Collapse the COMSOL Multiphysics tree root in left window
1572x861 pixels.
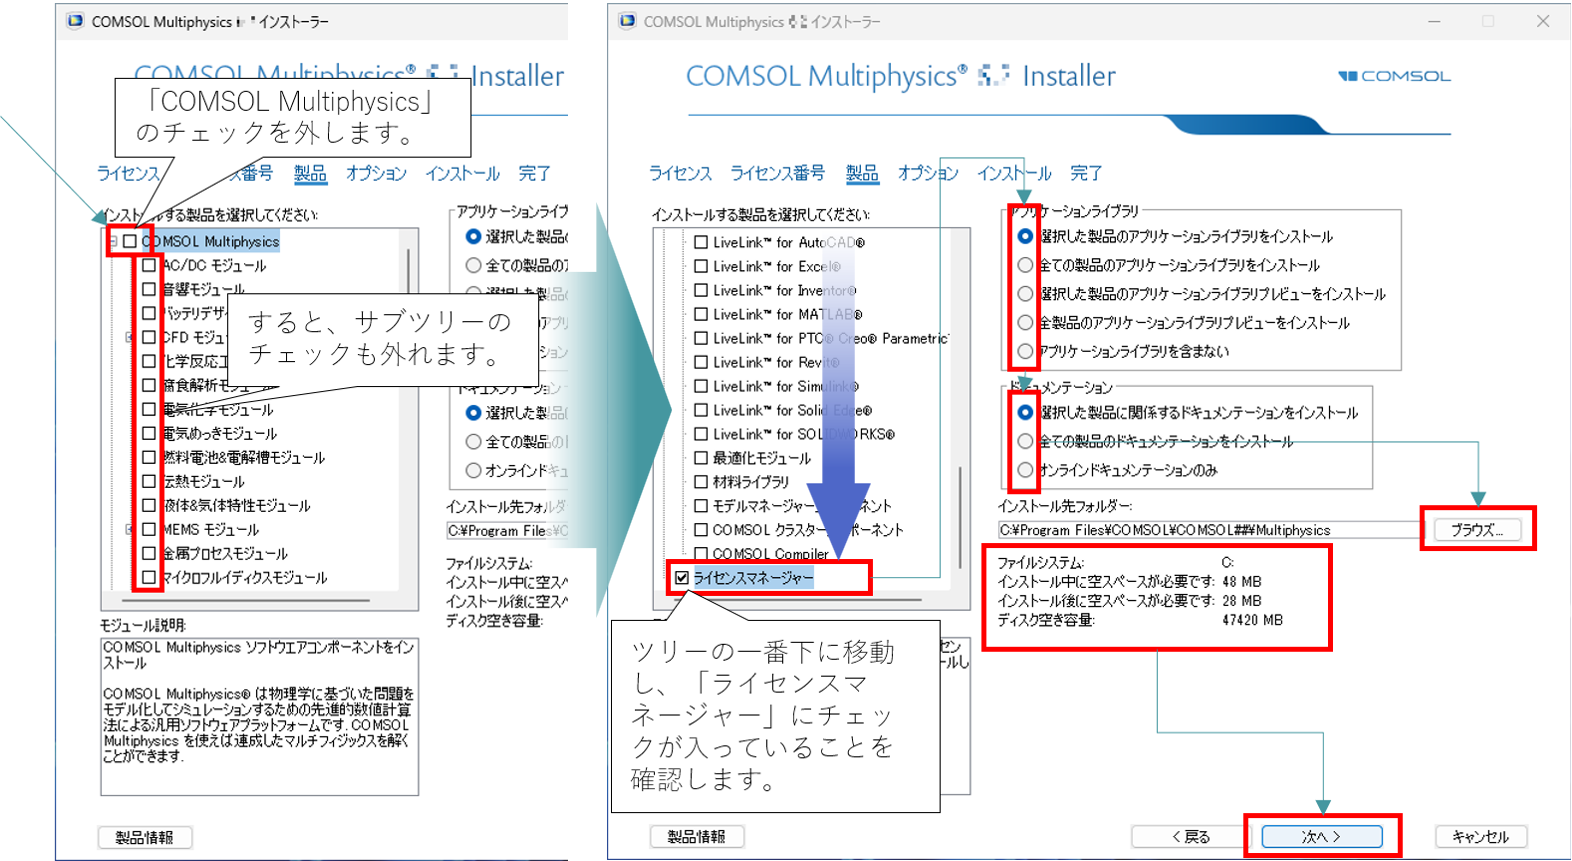coord(113,242)
